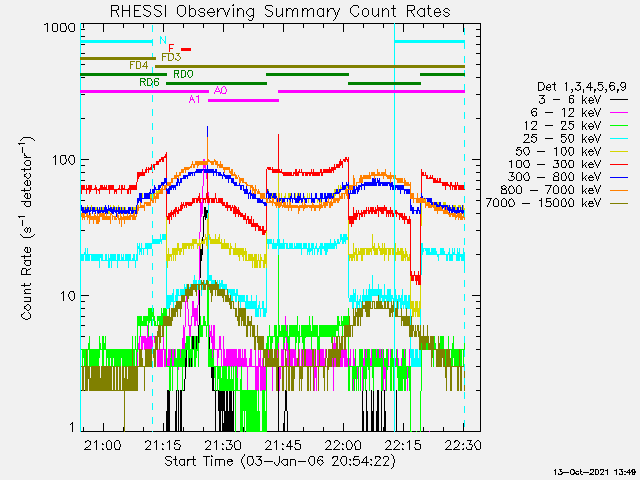Select the '3 - 6 keV' legend label
The height and width of the screenshot is (480, 640).
coord(570,100)
